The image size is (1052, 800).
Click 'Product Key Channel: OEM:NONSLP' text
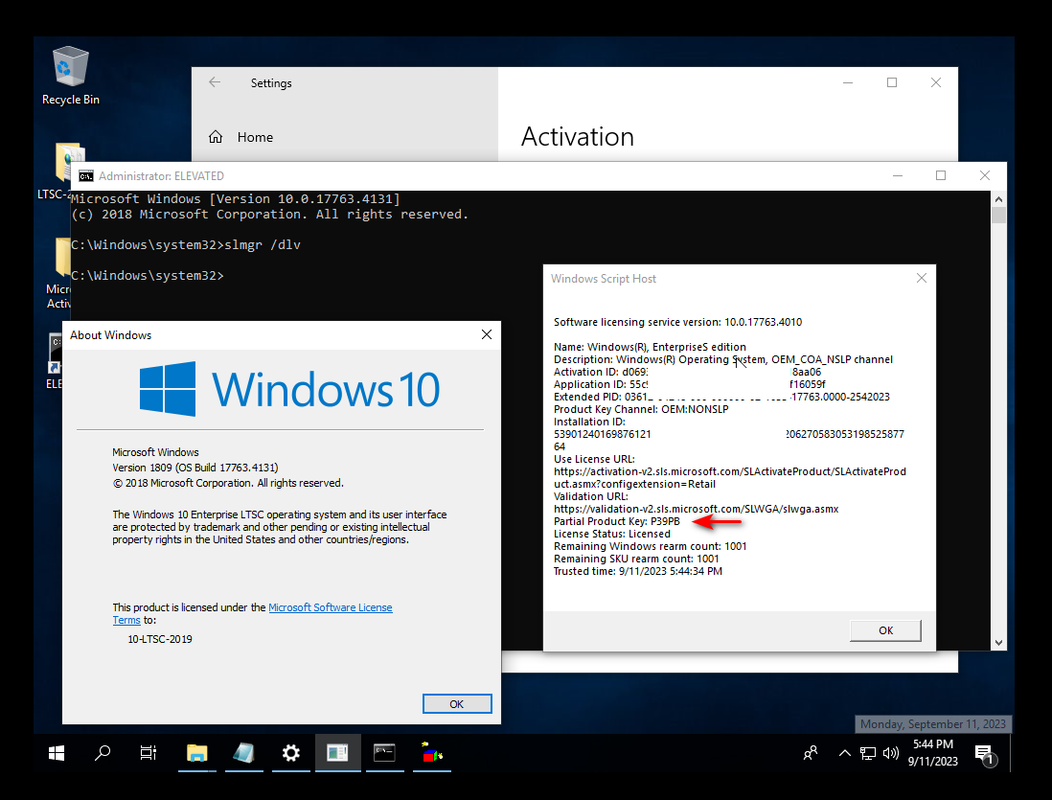coord(641,409)
